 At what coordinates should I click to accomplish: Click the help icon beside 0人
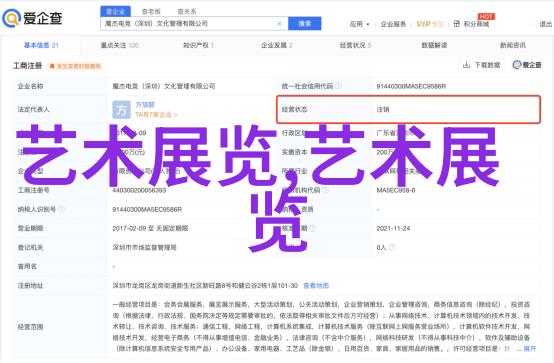click(391, 247)
